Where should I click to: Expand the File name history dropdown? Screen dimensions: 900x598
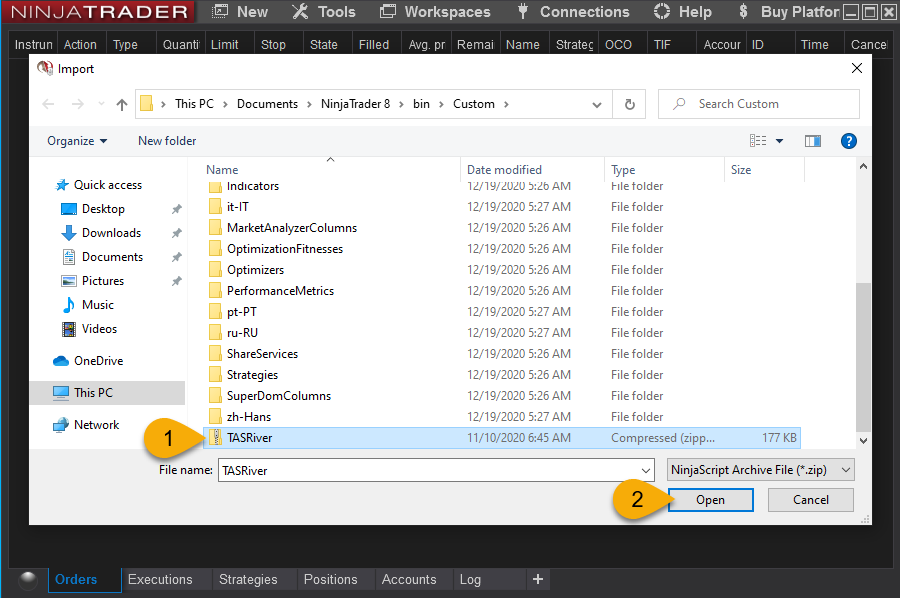pyautogui.click(x=646, y=471)
